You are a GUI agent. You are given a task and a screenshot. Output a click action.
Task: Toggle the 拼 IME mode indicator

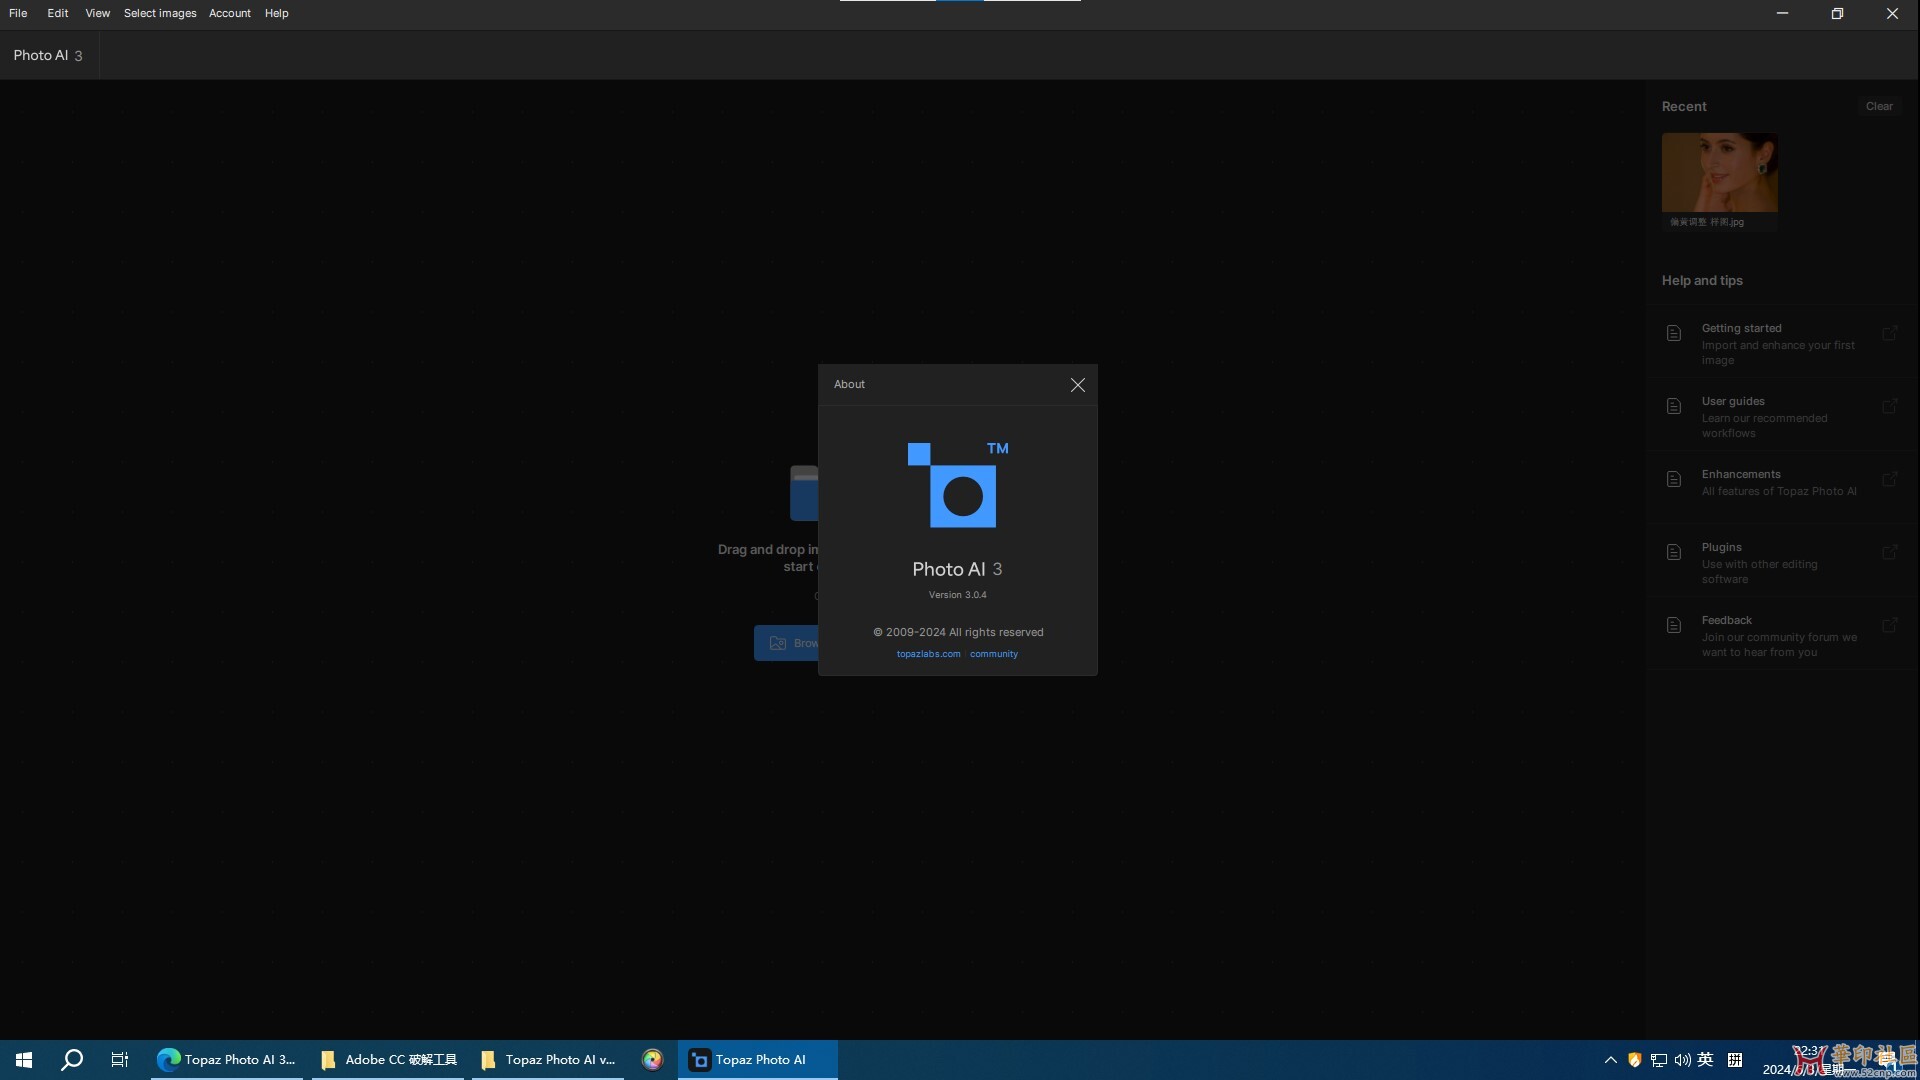click(x=1735, y=1060)
